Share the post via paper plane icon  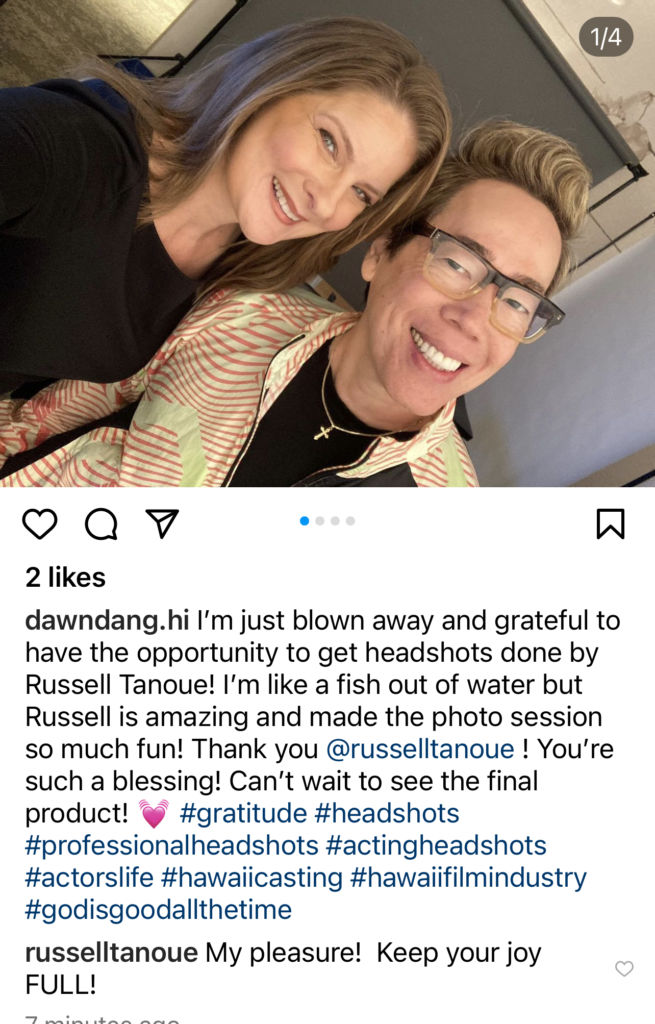point(163,523)
